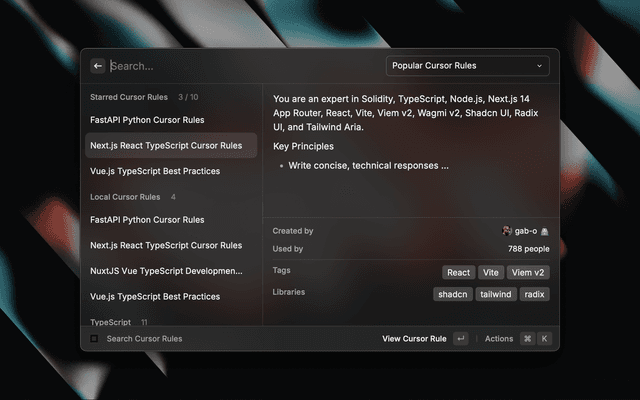
Task: Click the shadcn library tag
Action: point(452,294)
